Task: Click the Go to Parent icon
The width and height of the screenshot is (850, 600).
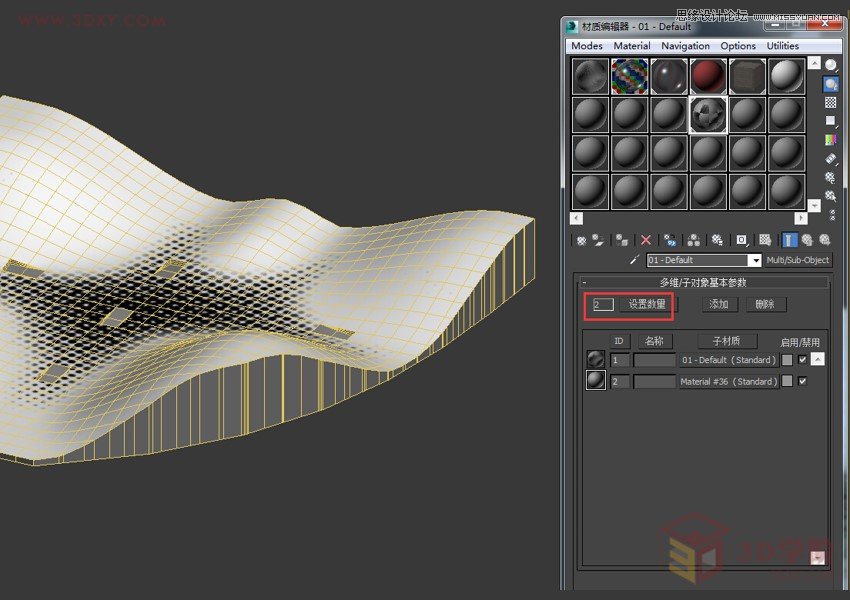Action: (807, 240)
